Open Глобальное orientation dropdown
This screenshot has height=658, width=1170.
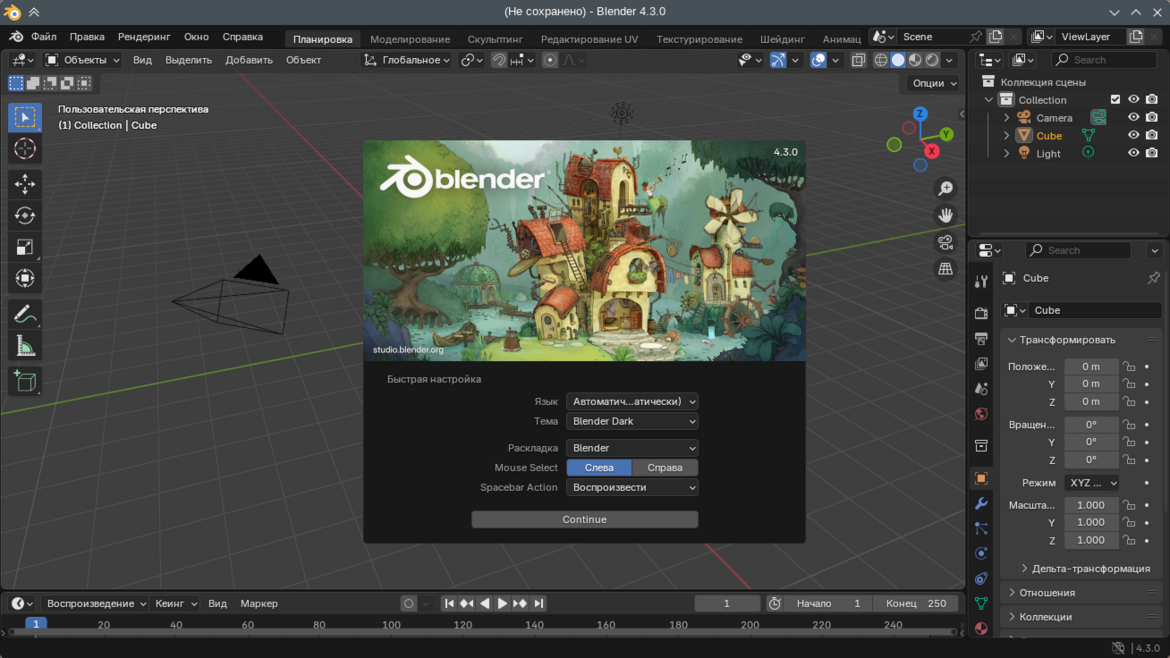[x=407, y=60]
